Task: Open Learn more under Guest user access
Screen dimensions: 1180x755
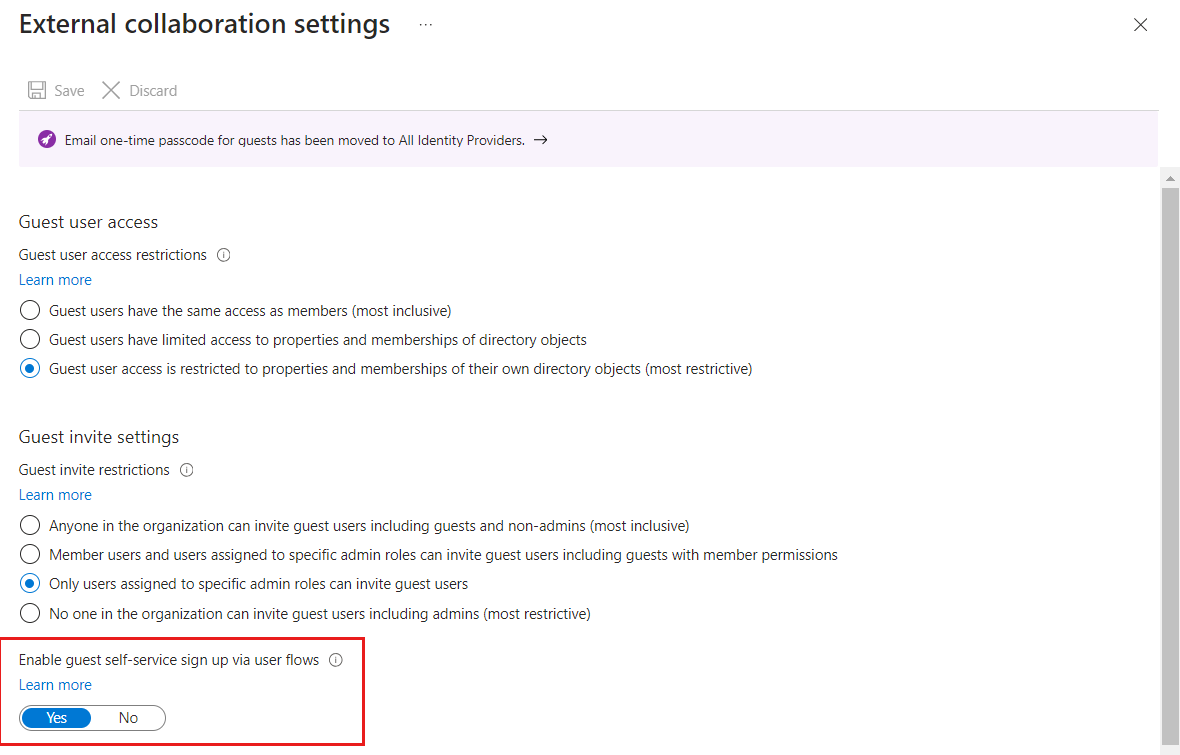Action: pos(55,280)
